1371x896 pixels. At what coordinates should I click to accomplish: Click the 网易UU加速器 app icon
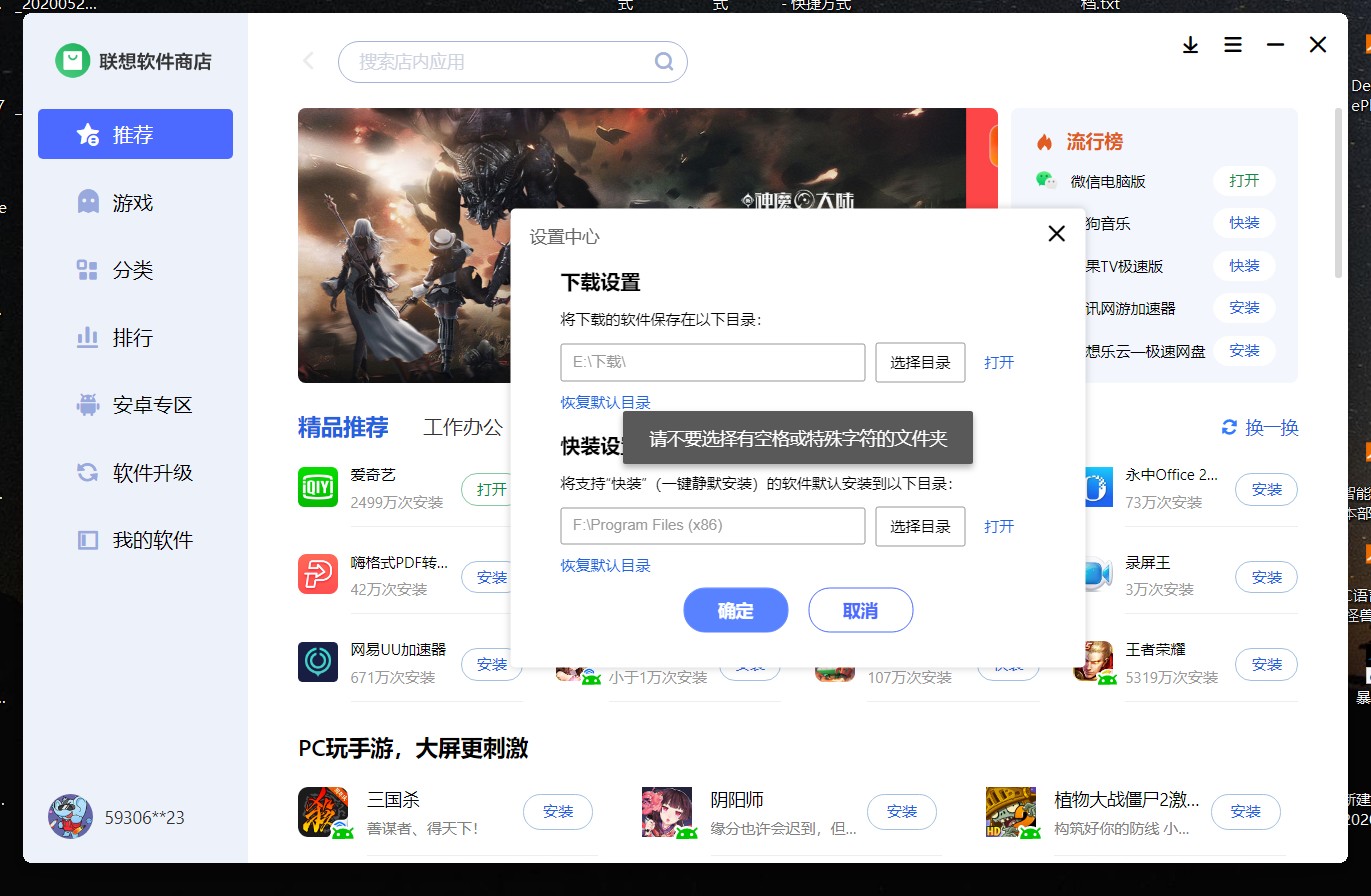[318, 662]
